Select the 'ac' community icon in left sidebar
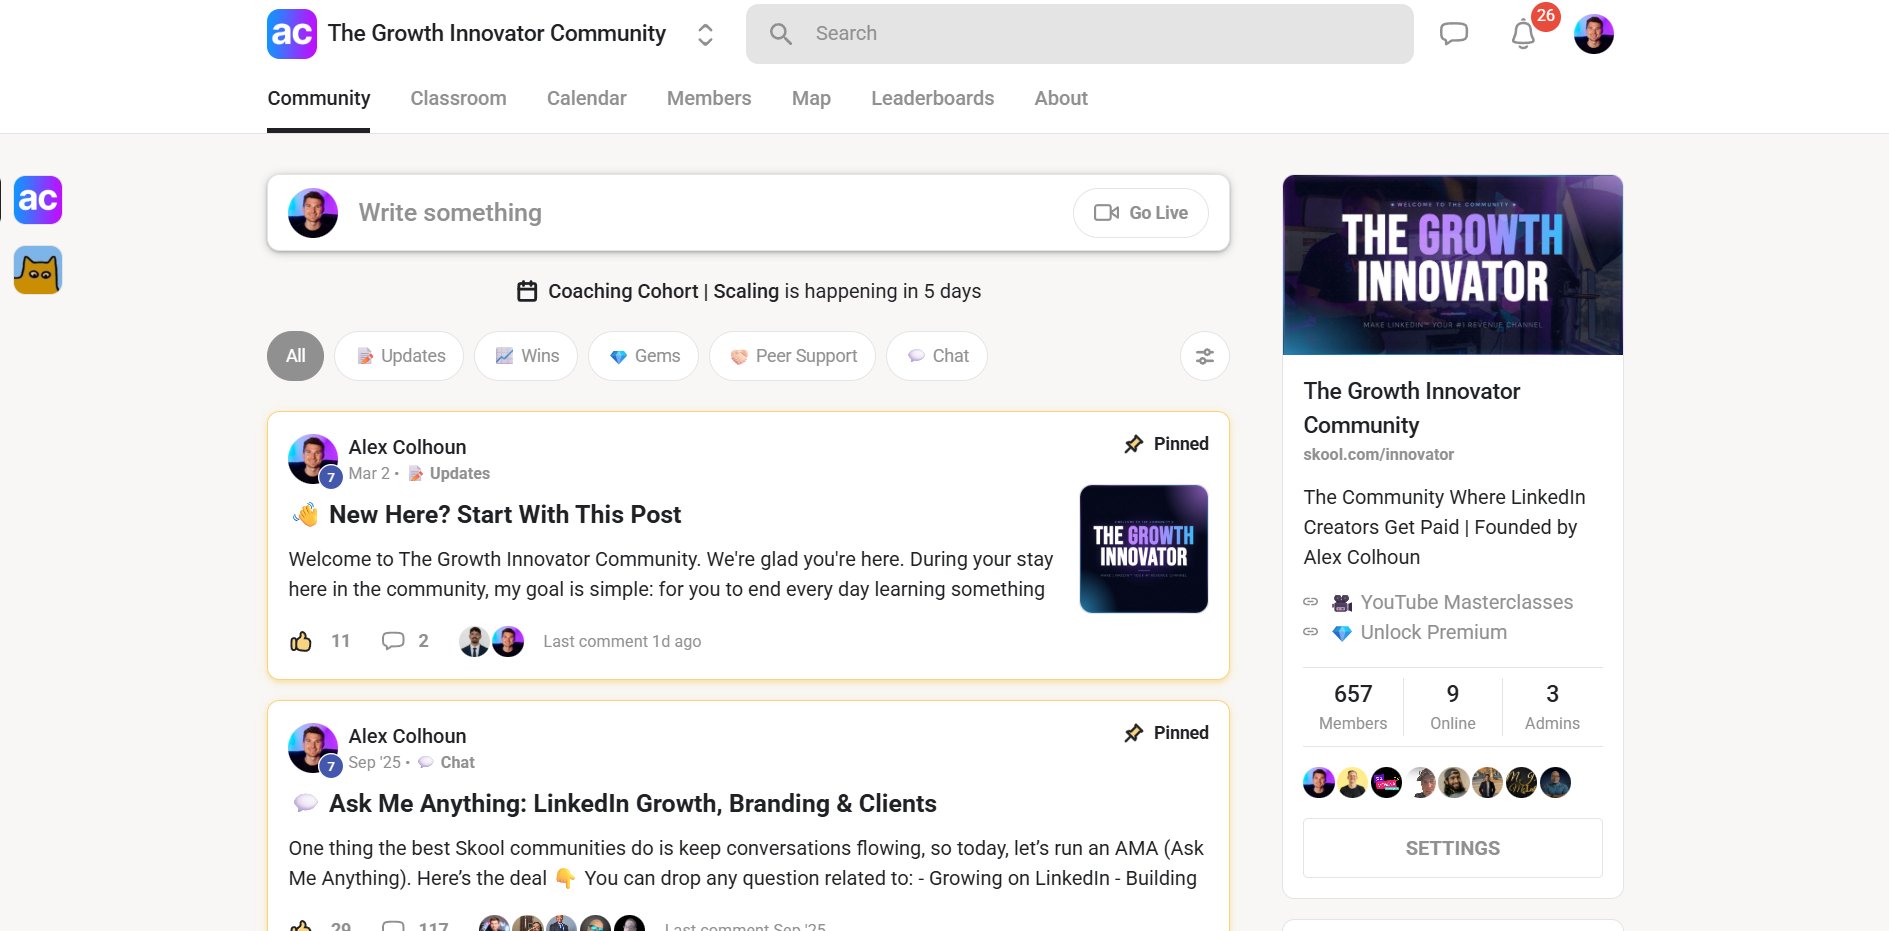This screenshot has width=1889, height=931. [37, 200]
